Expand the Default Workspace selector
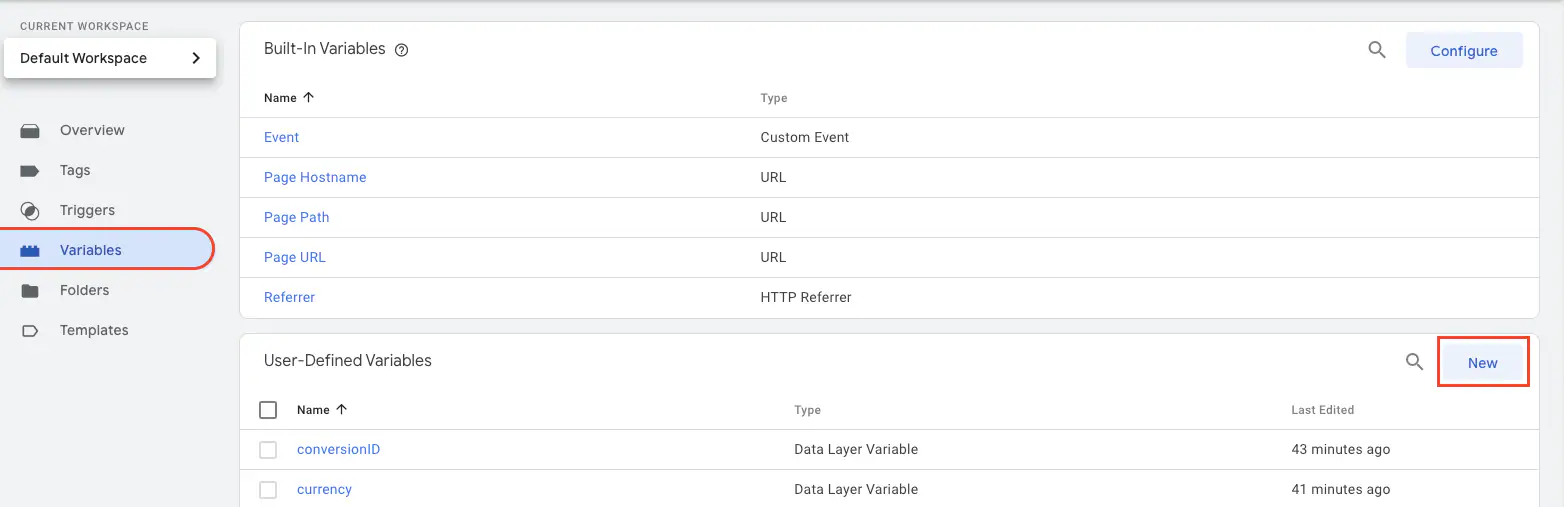Viewport: 1564px width, 507px height. (110, 58)
